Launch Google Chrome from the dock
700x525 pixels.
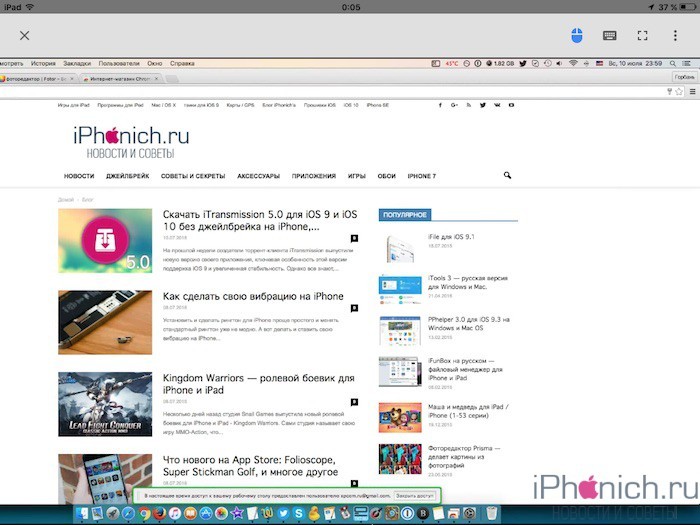144,514
